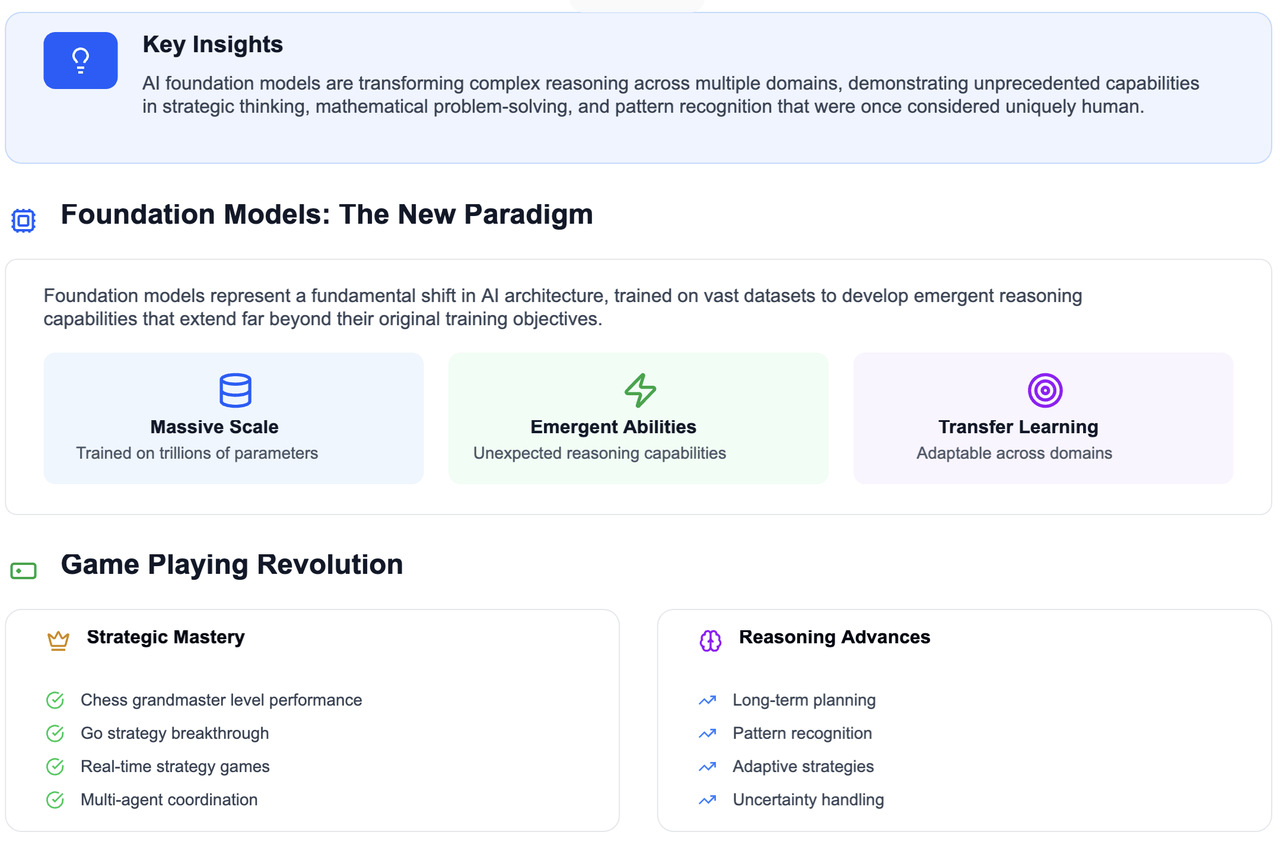Screen dimensions: 1280x851
Task: Select the Emergent Abilities card title
Action: [613, 427]
